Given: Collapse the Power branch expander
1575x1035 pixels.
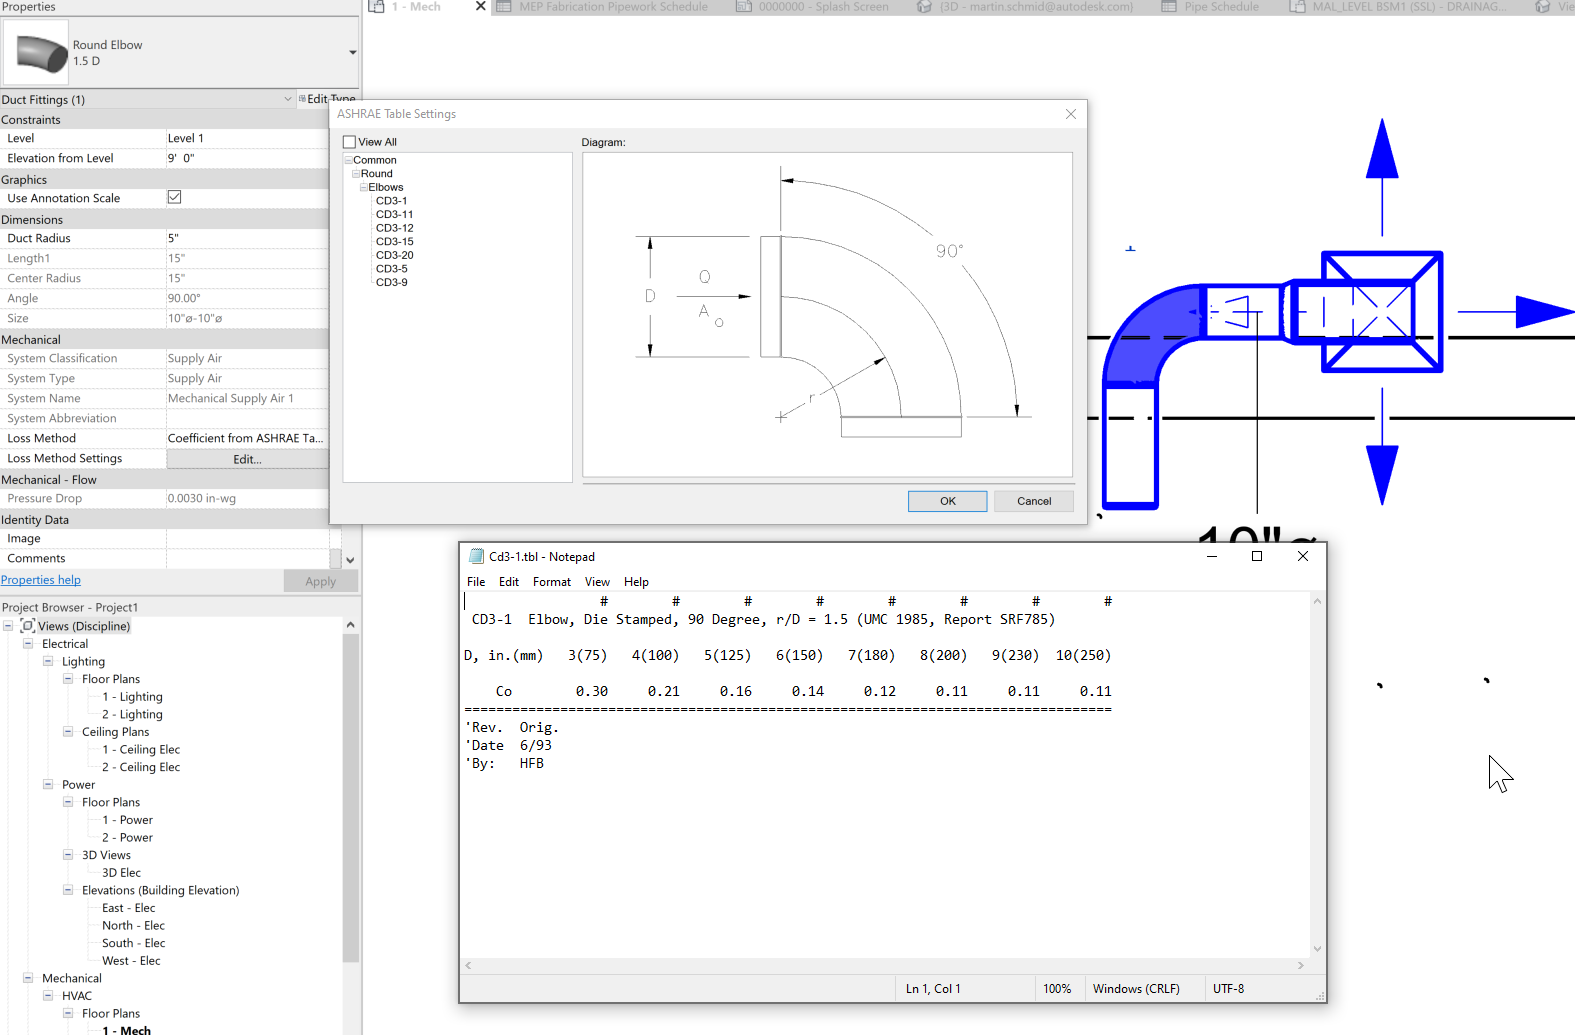Looking at the screenshot, I should click(x=48, y=785).
